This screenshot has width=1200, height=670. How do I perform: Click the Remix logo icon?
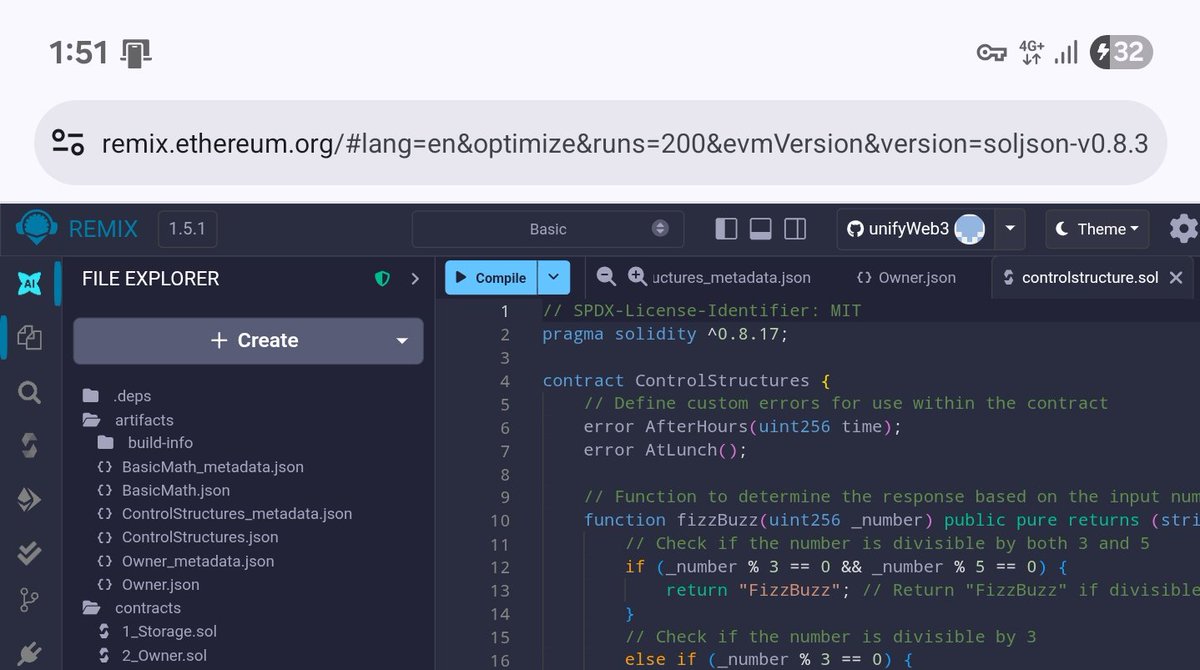point(37,229)
